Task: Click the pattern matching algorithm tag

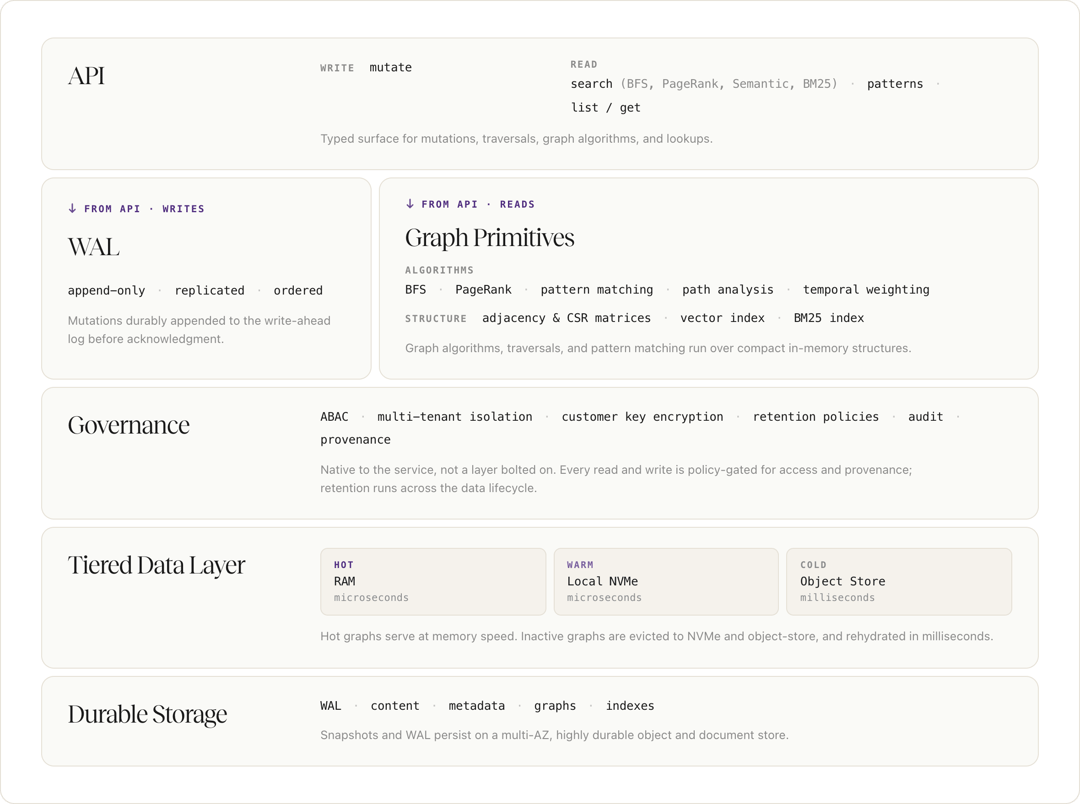Action: point(596,290)
